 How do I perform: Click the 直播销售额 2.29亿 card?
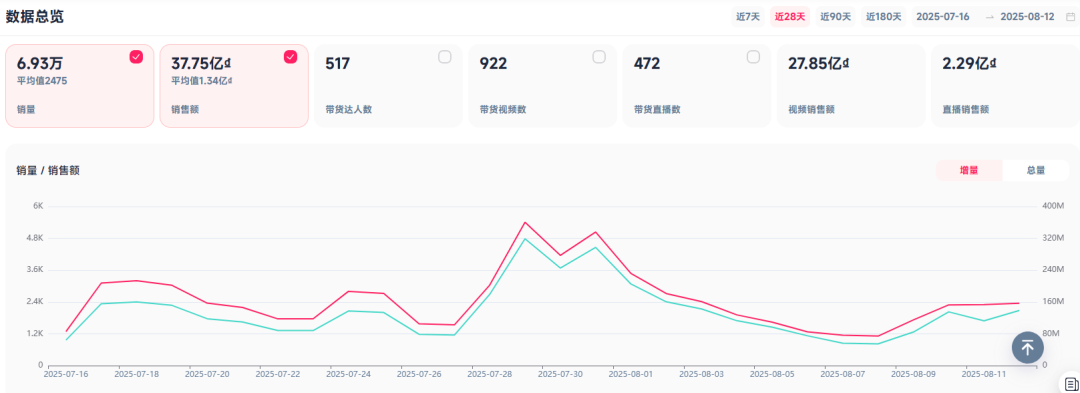[x=1006, y=86]
